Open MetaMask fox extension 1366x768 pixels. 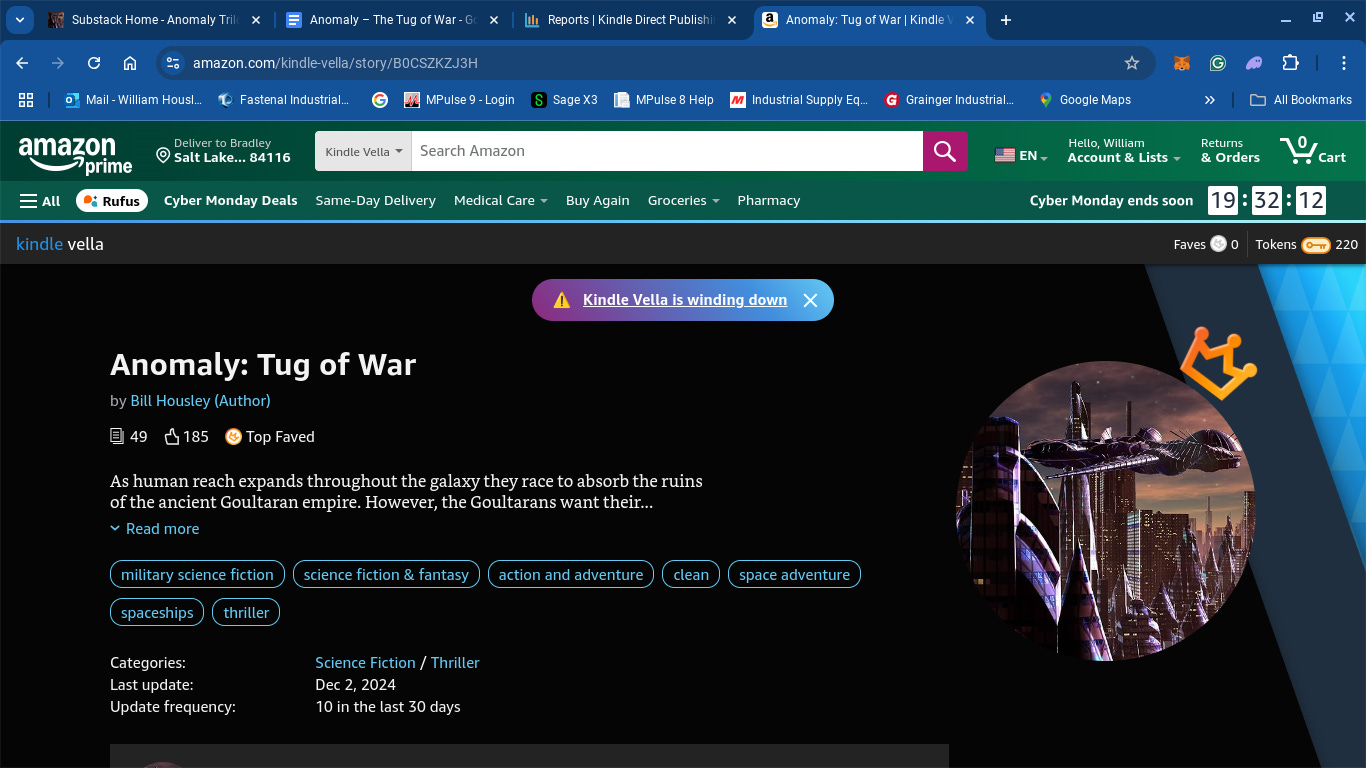1181,63
